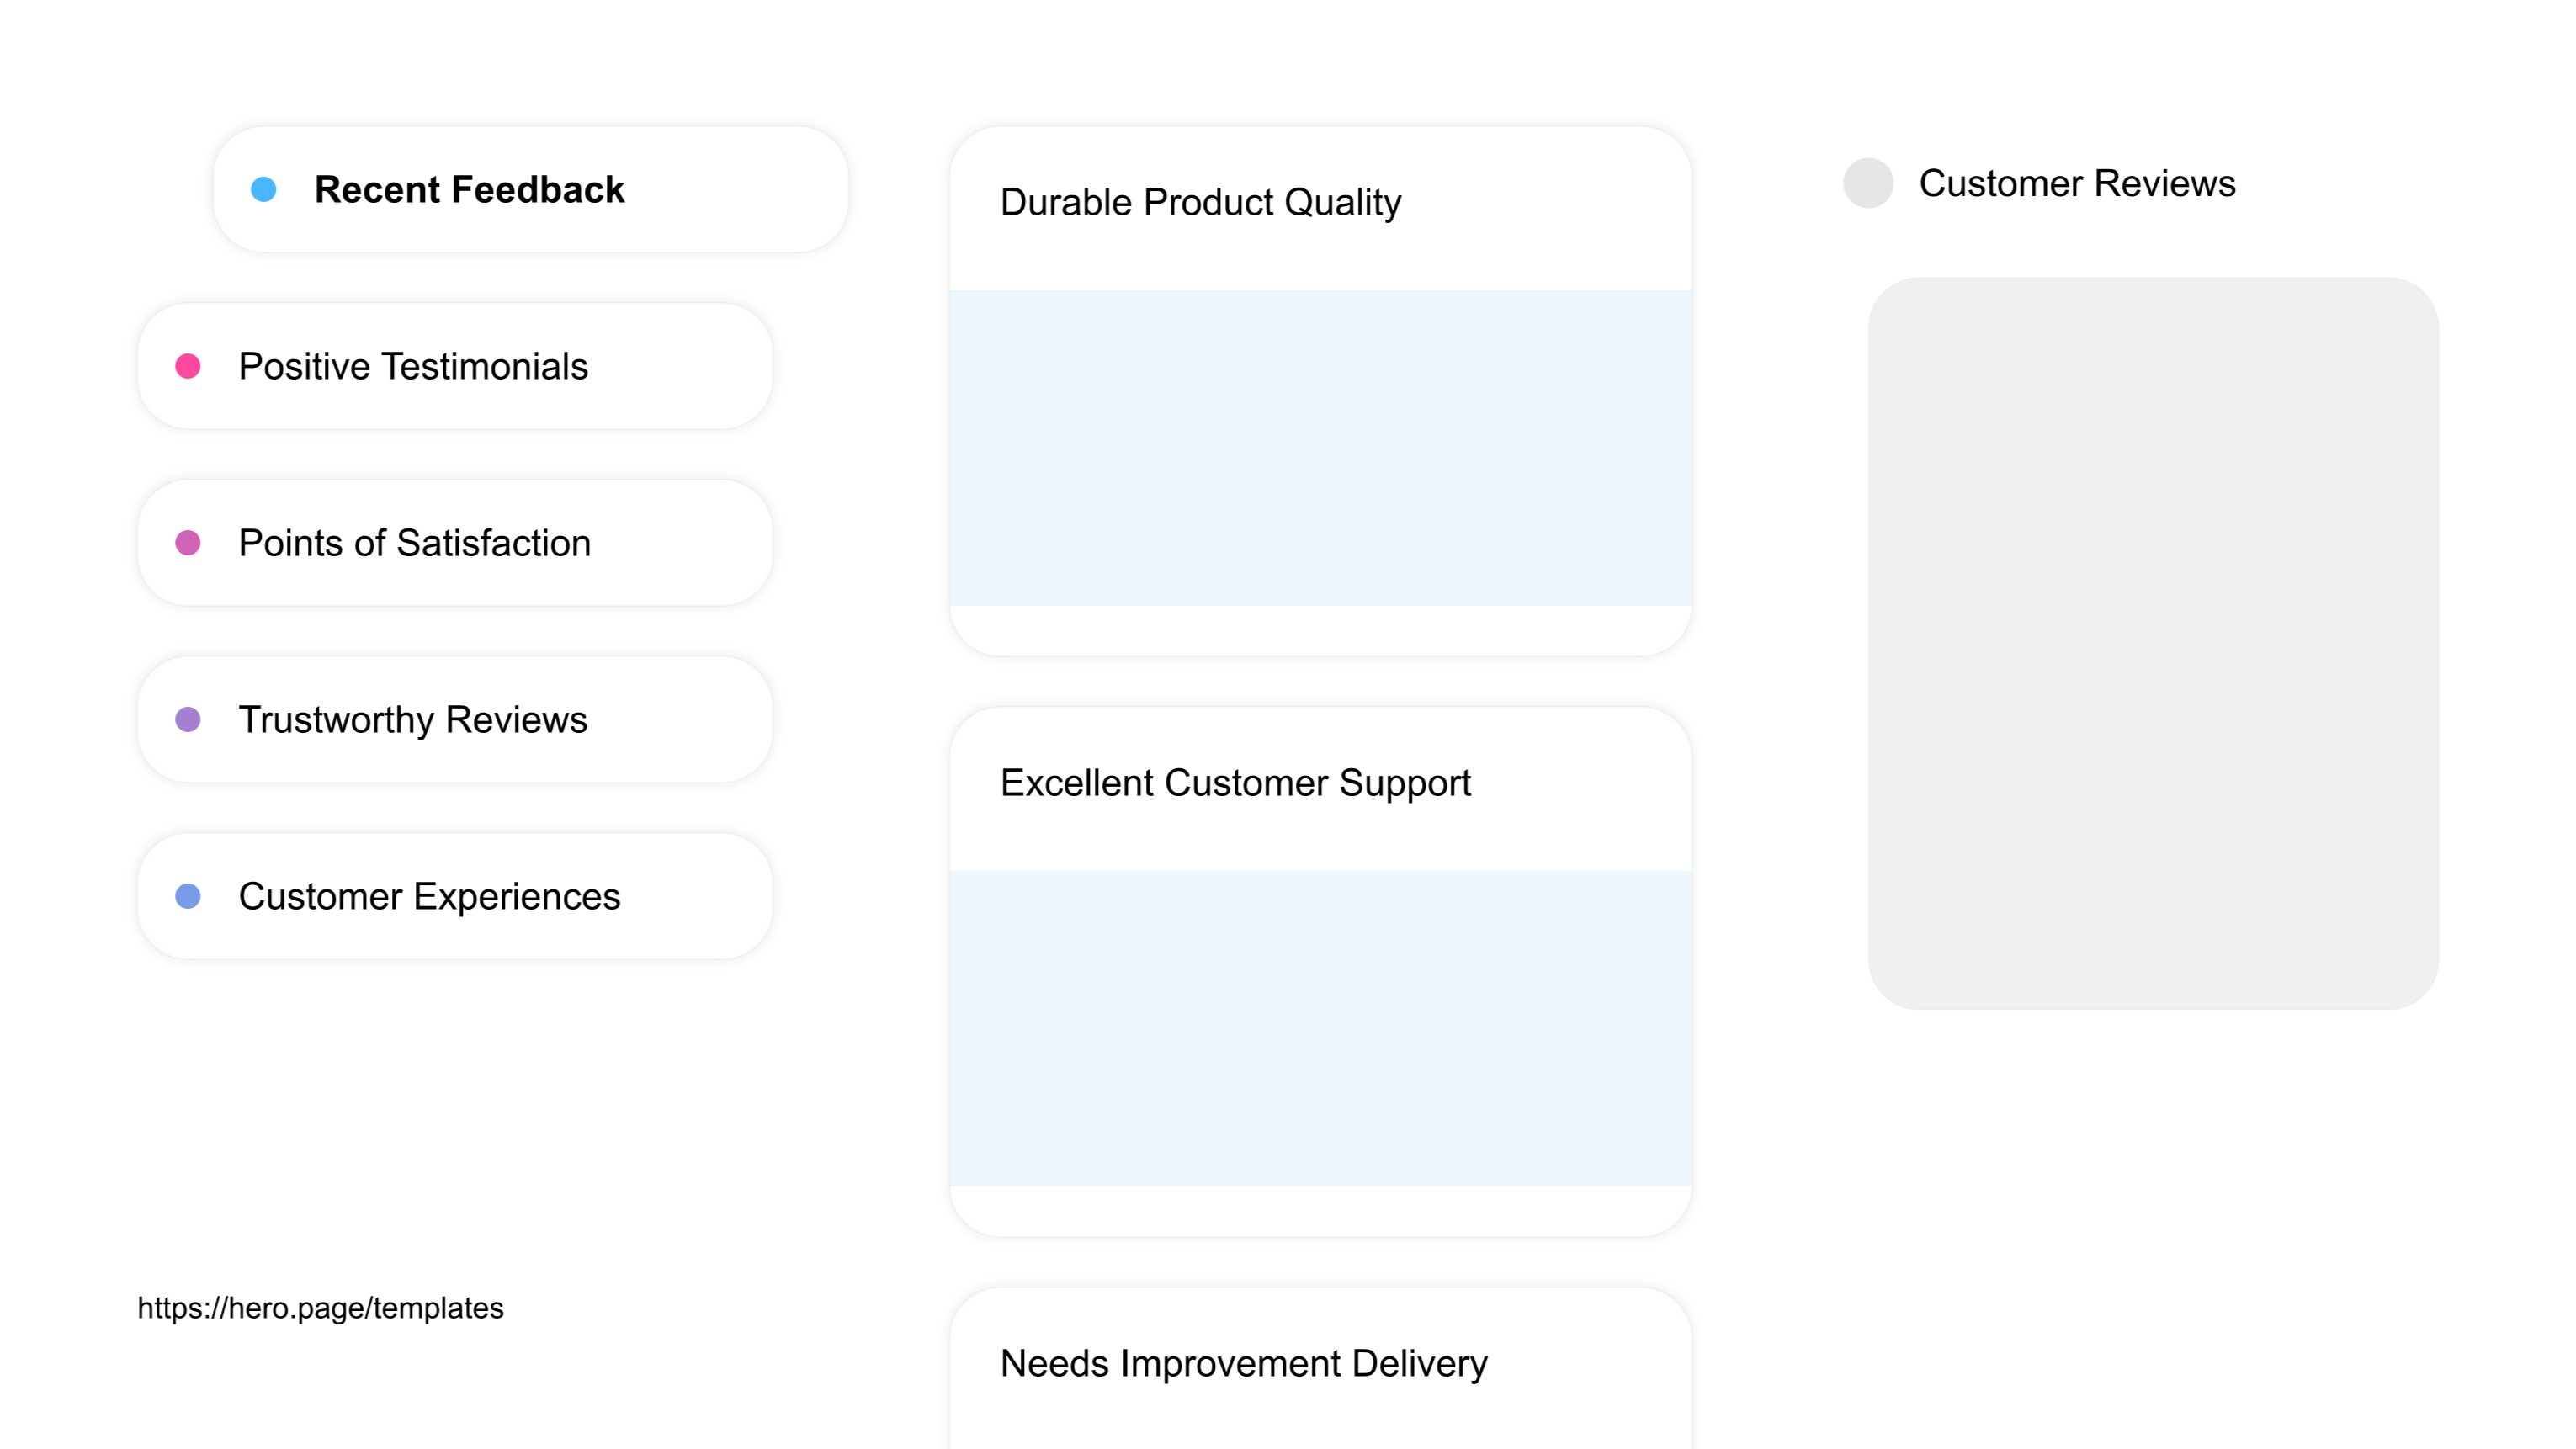
Task: Click the Customer Reviews heading
Action: point(2077,184)
